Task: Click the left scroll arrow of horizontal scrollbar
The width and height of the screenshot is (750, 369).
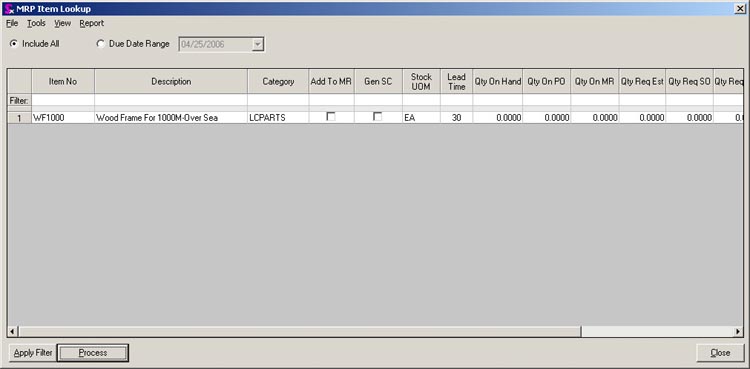Action: point(13,331)
